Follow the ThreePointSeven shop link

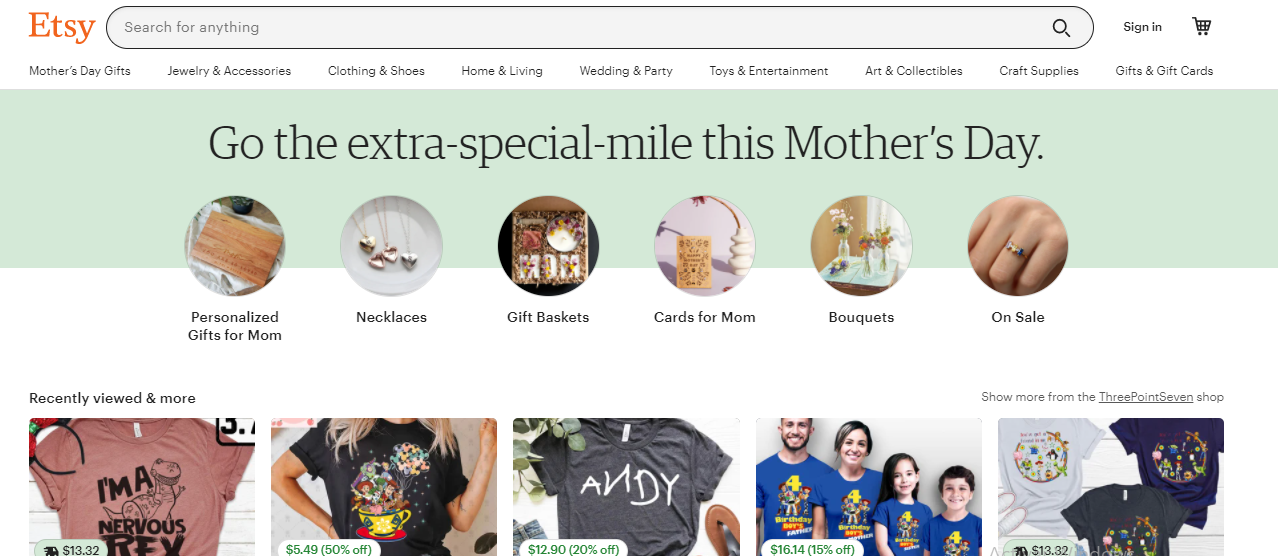tap(1146, 397)
